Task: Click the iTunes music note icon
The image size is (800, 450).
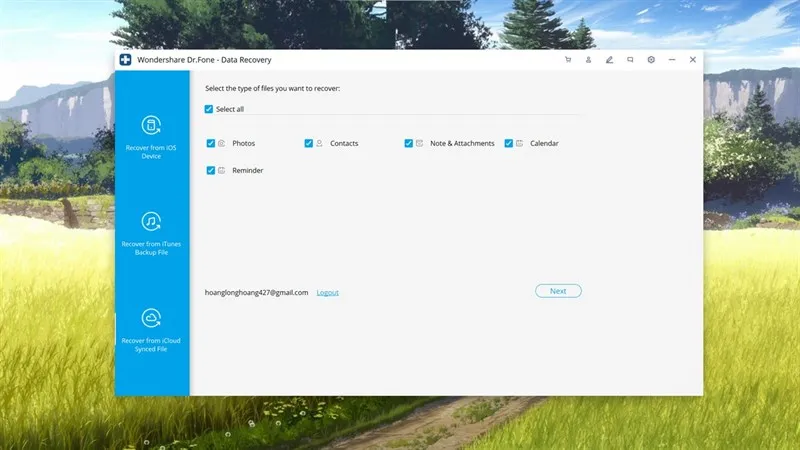Action: click(x=152, y=221)
